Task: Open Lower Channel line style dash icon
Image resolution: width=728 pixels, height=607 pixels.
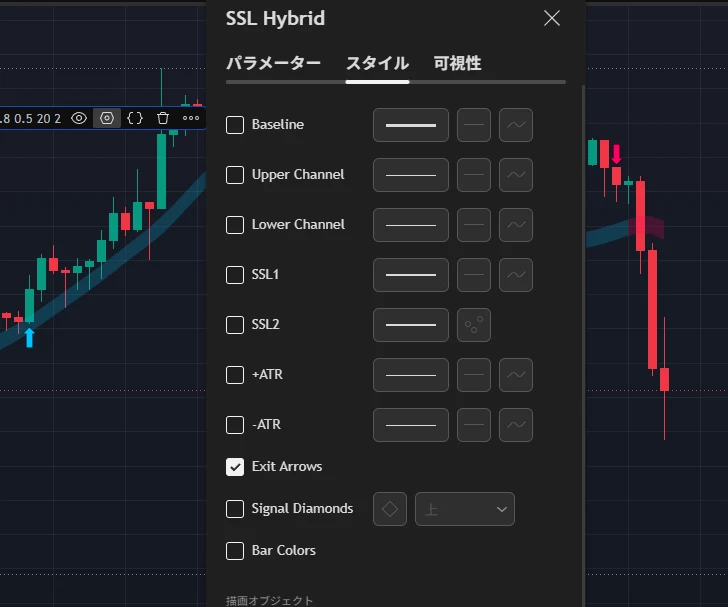Action: click(474, 225)
